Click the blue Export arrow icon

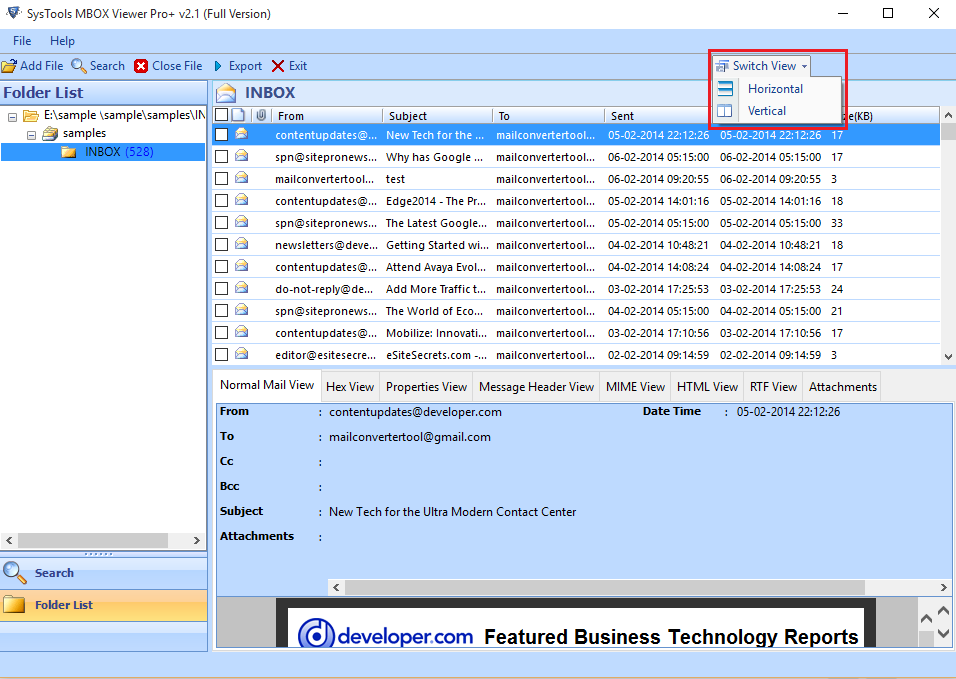218,66
